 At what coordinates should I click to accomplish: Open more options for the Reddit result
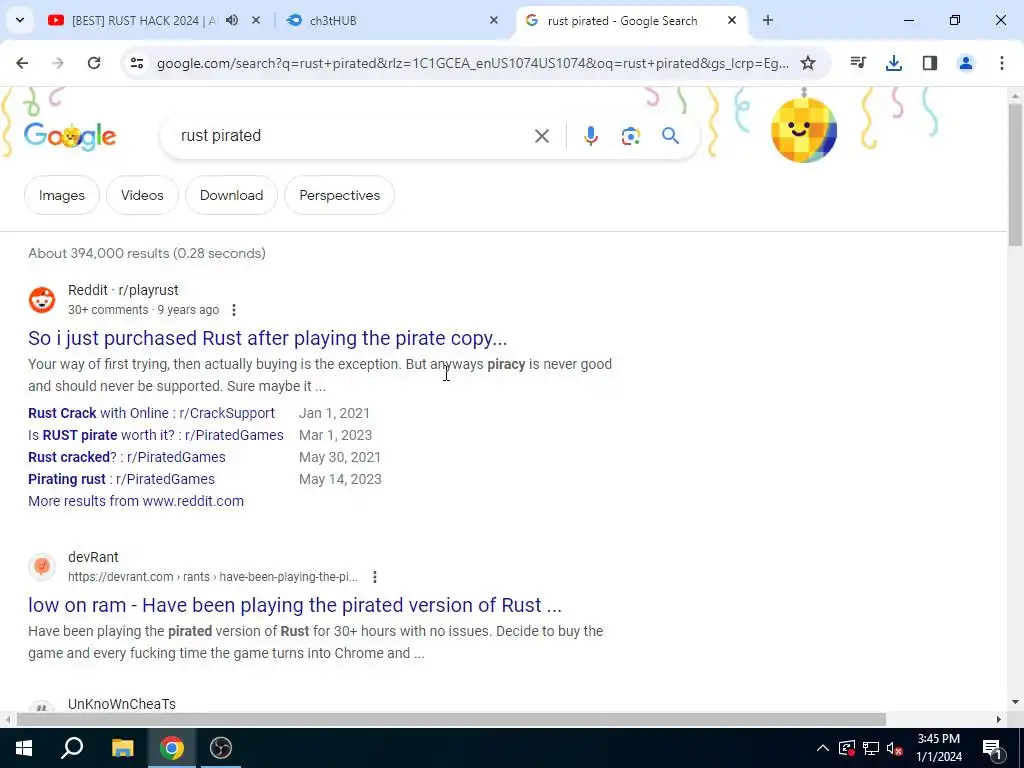(234, 310)
